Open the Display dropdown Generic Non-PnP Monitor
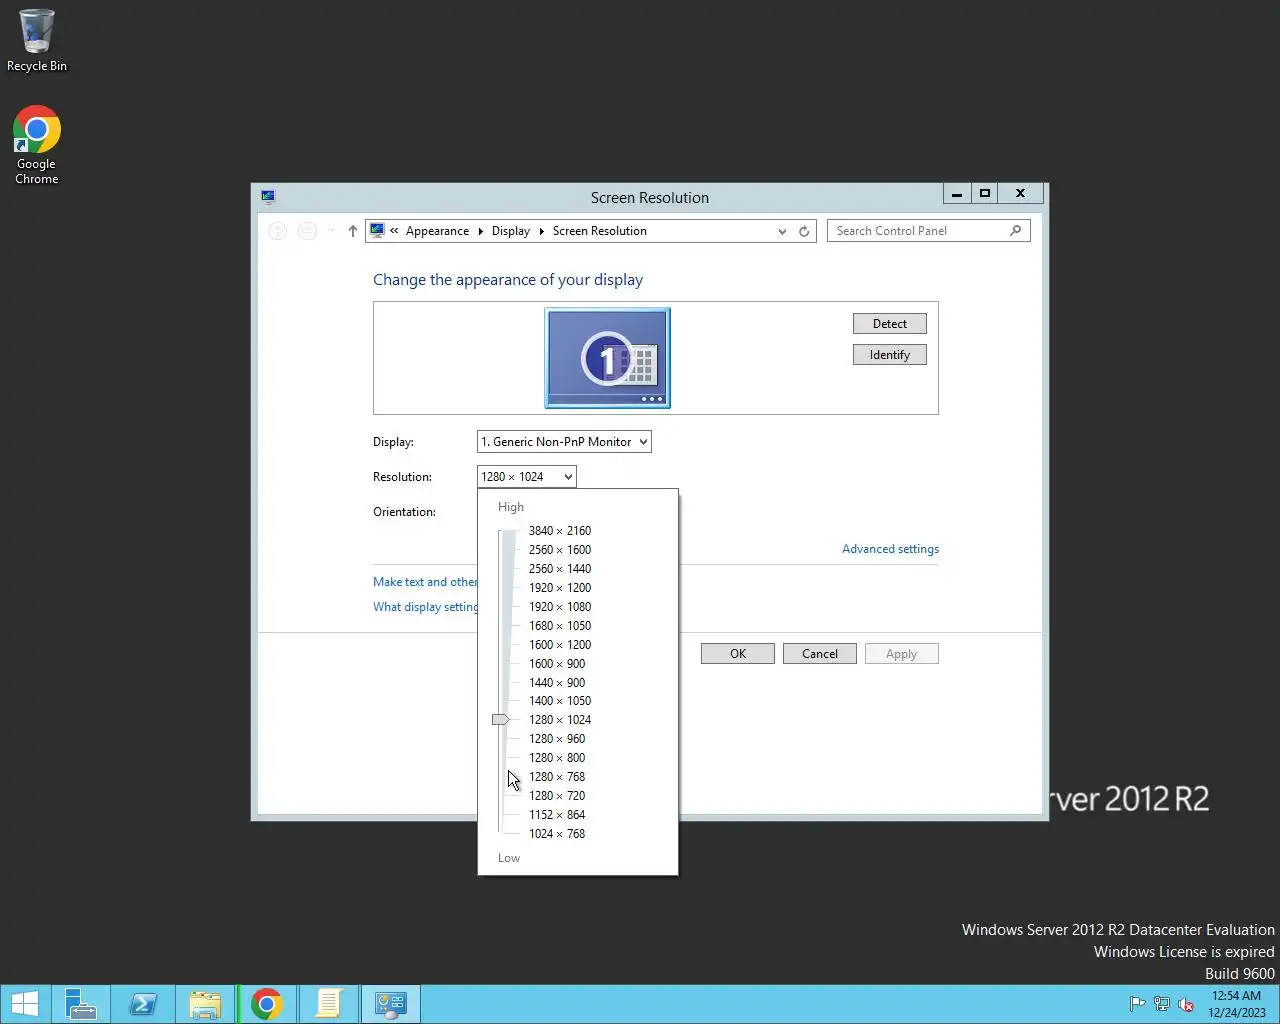Viewport: 1280px width, 1024px height. (564, 442)
